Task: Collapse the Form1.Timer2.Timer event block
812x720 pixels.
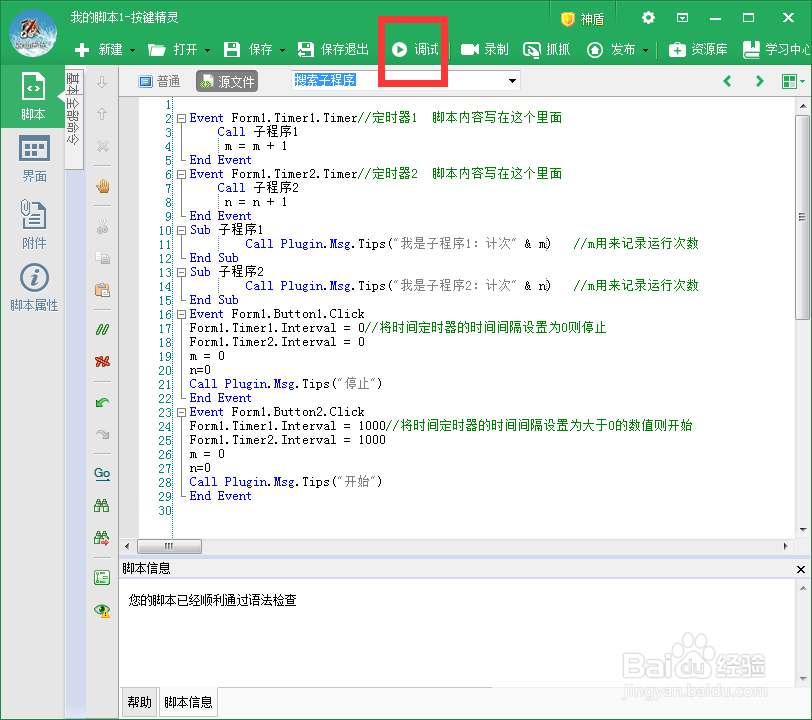Action: tap(181, 175)
